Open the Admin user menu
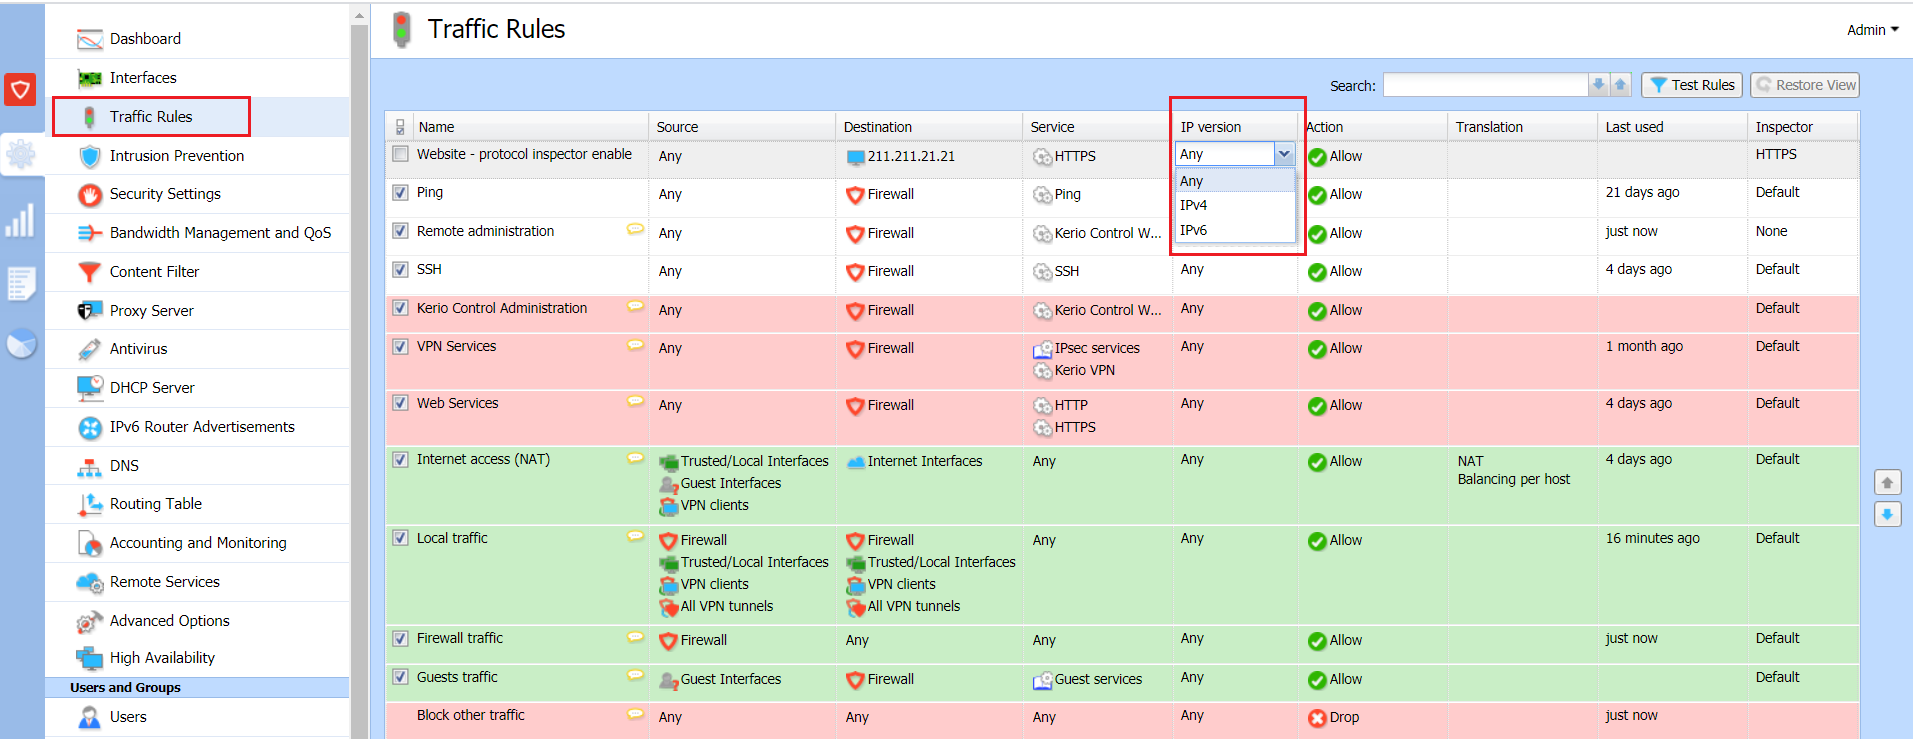Image resolution: width=1913 pixels, height=739 pixels. pyautogui.click(x=1872, y=30)
